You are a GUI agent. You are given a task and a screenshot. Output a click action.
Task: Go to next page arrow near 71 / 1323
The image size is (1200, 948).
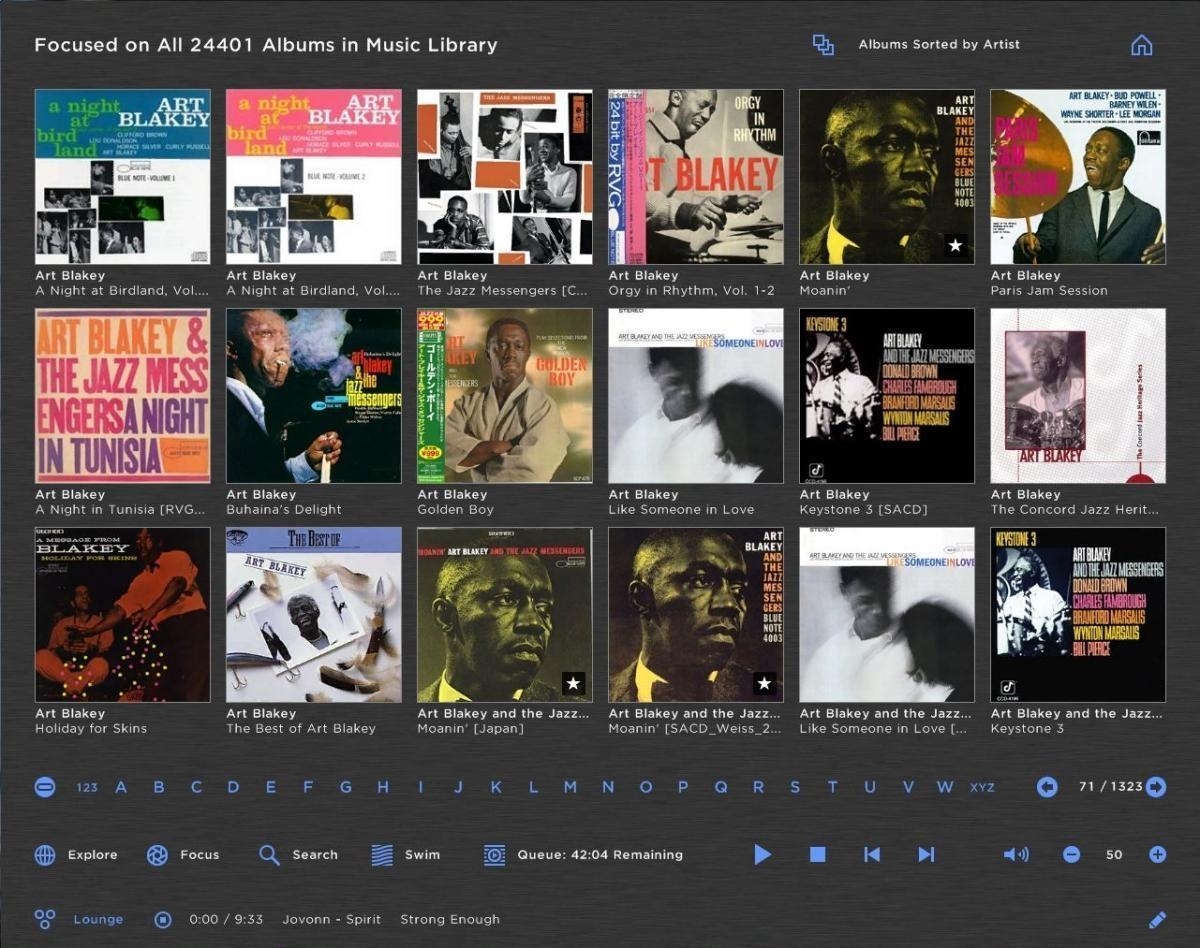point(1156,787)
